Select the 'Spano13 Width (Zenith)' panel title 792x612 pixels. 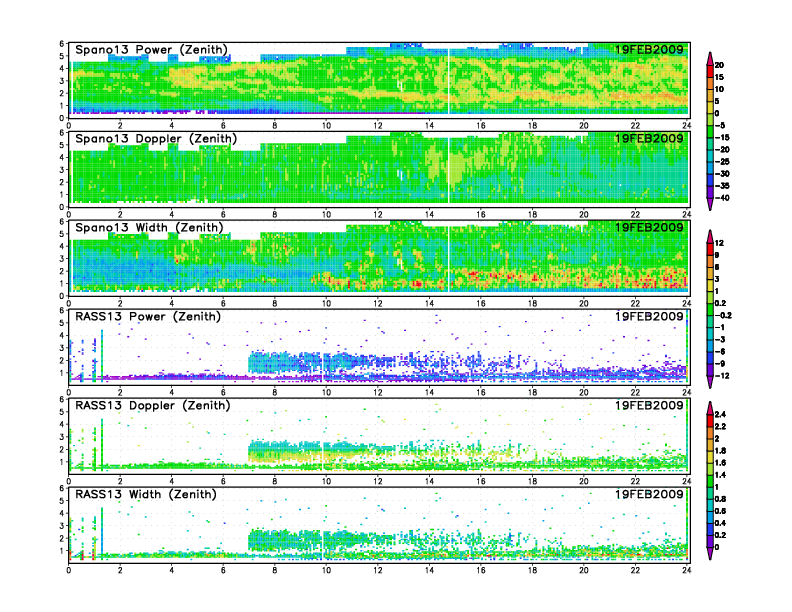(x=151, y=228)
